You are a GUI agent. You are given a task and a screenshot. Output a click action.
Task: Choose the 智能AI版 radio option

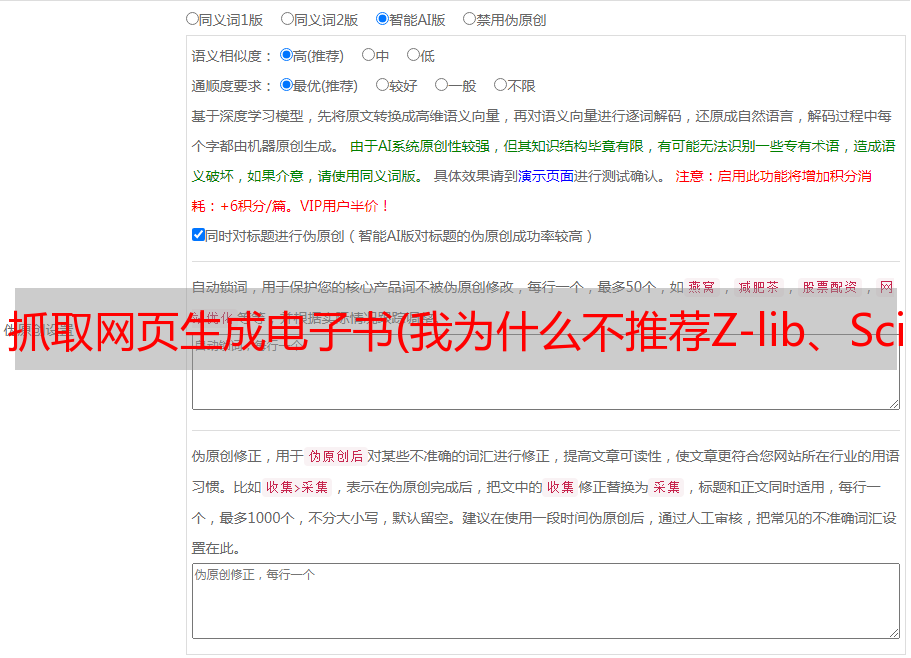coord(382,19)
